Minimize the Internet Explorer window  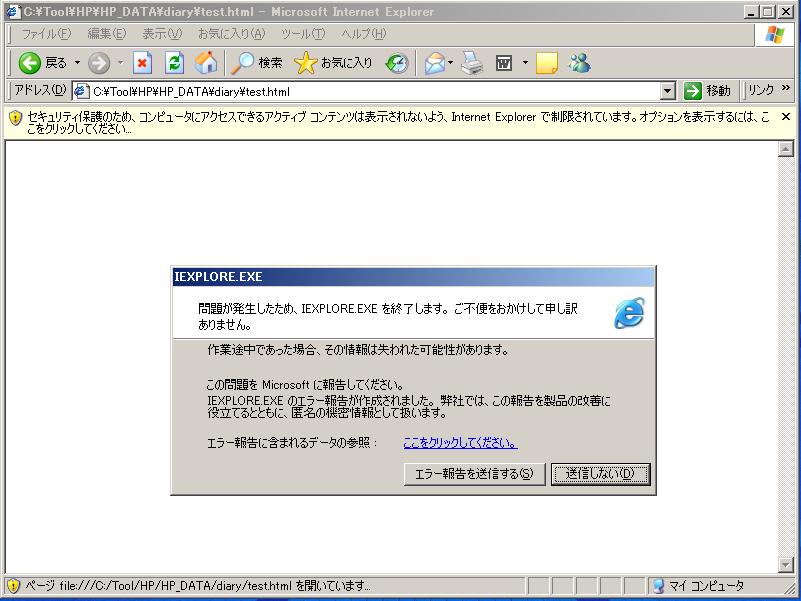pos(750,11)
